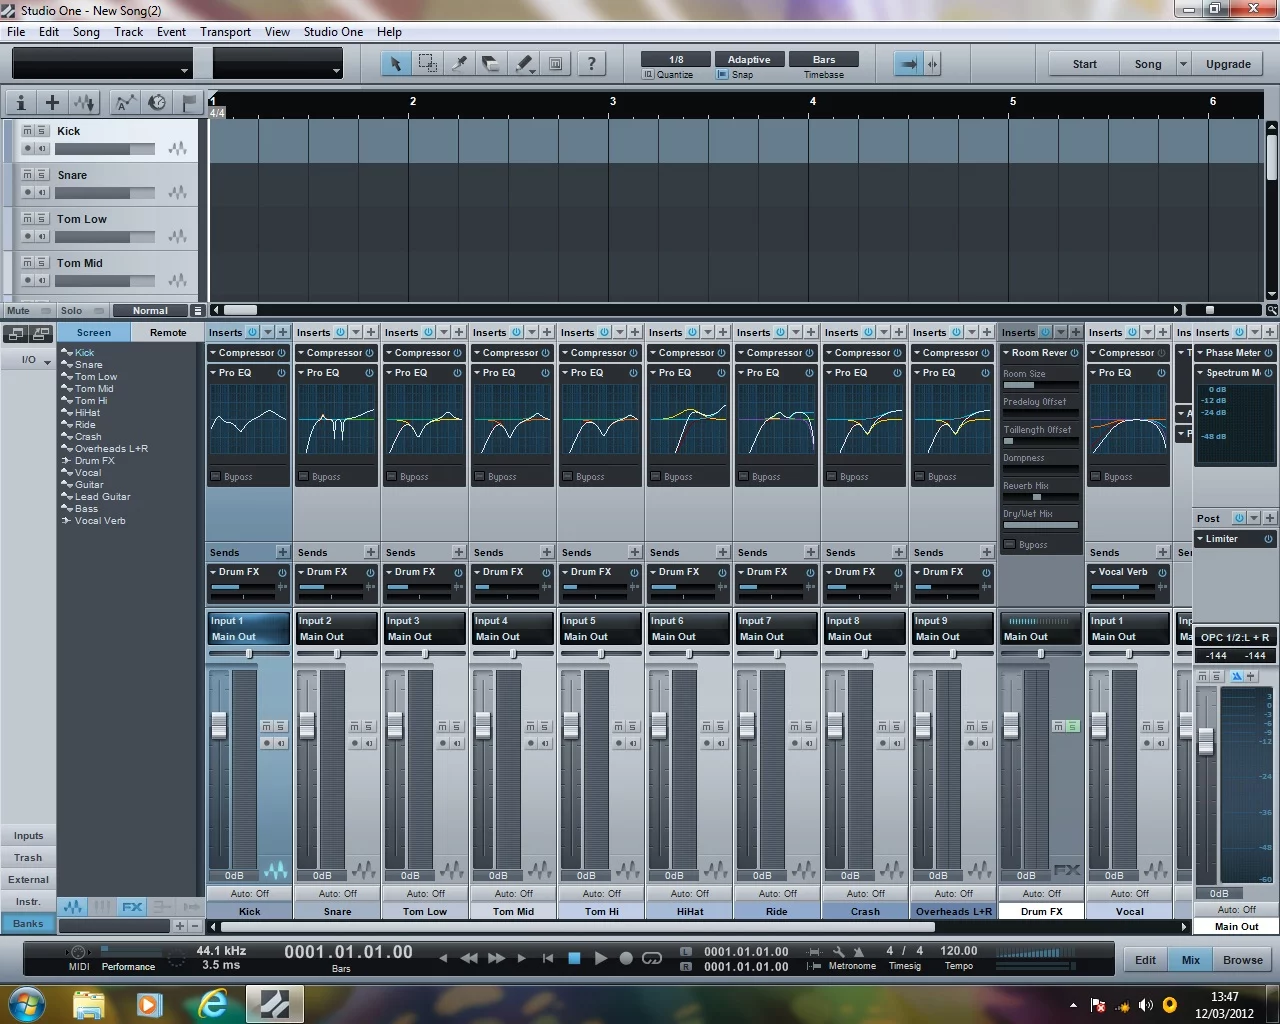Select the Paint tool
The width and height of the screenshot is (1280, 1024).
click(x=523, y=63)
